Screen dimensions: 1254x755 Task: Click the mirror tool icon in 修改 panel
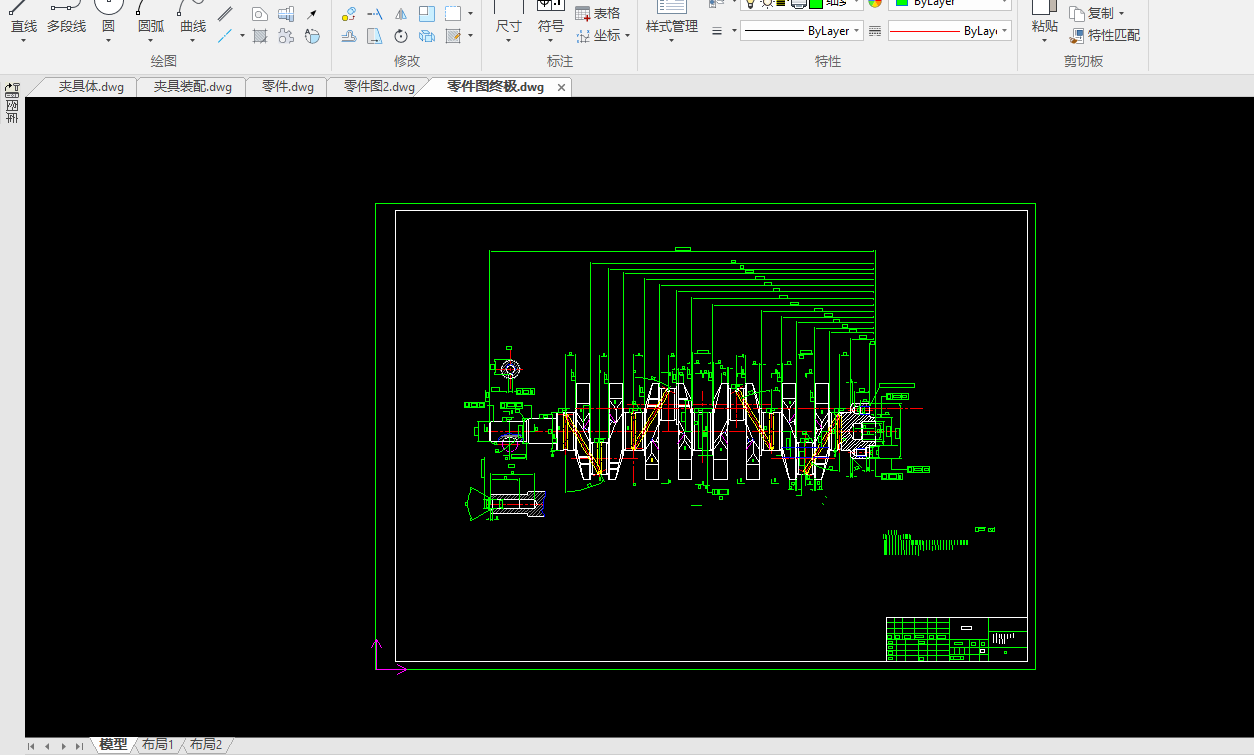pos(401,14)
